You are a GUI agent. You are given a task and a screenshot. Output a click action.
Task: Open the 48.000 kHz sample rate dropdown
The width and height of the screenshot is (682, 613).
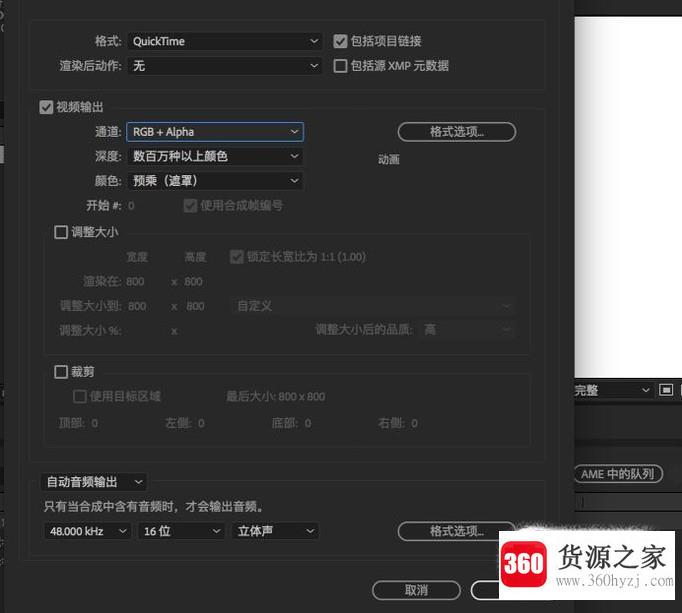(x=87, y=531)
